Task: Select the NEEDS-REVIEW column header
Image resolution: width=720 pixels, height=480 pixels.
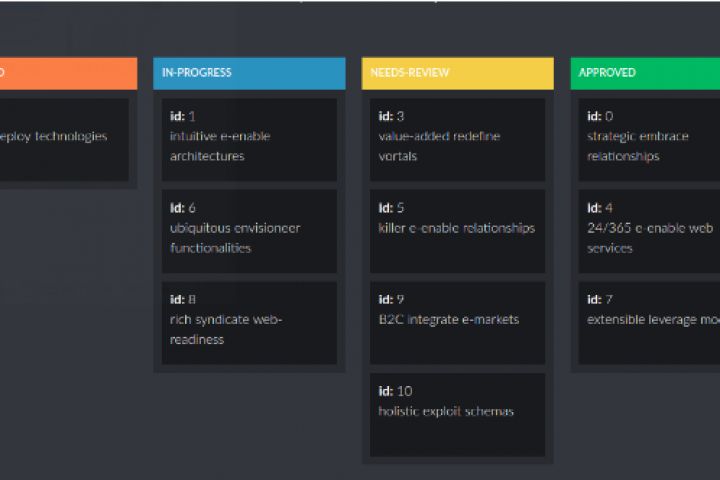Action: tap(457, 73)
